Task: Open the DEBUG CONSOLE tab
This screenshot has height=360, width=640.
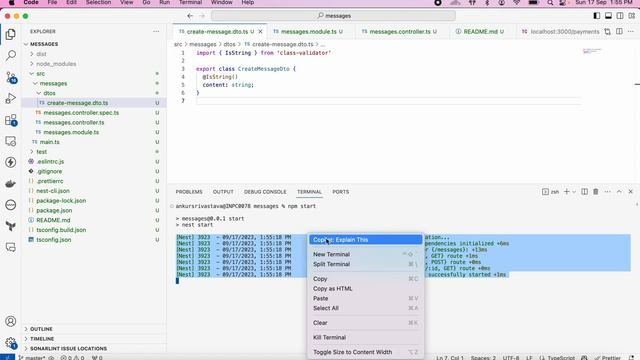Action: (265, 192)
